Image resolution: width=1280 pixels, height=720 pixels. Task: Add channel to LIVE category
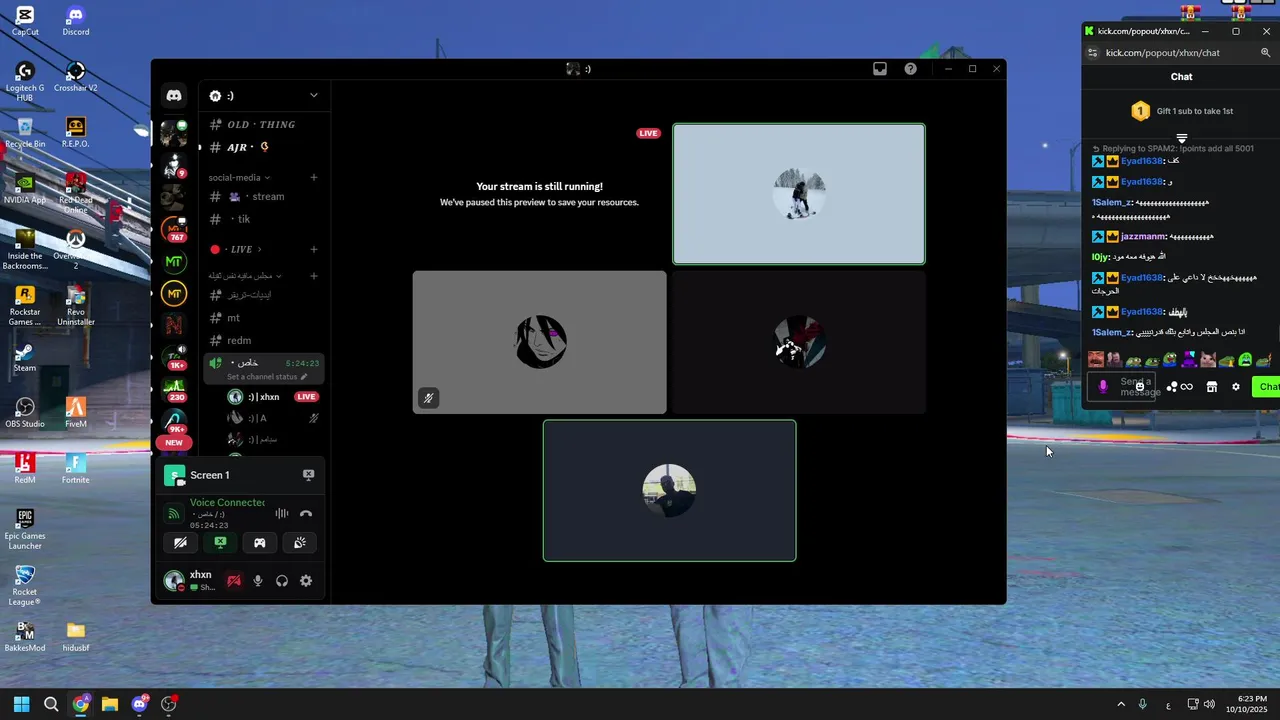(313, 249)
